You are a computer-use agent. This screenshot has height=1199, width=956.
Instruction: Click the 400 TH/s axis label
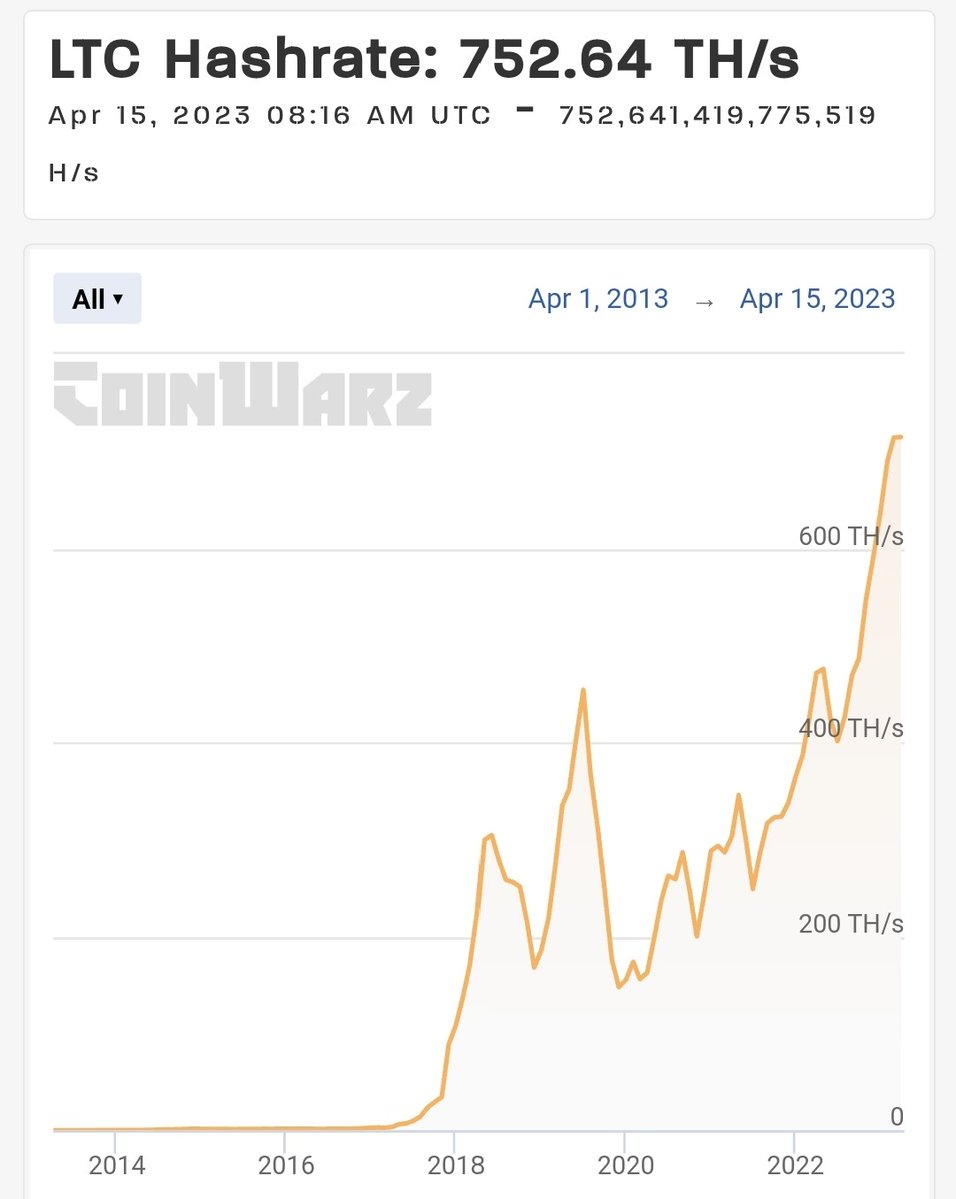(850, 728)
